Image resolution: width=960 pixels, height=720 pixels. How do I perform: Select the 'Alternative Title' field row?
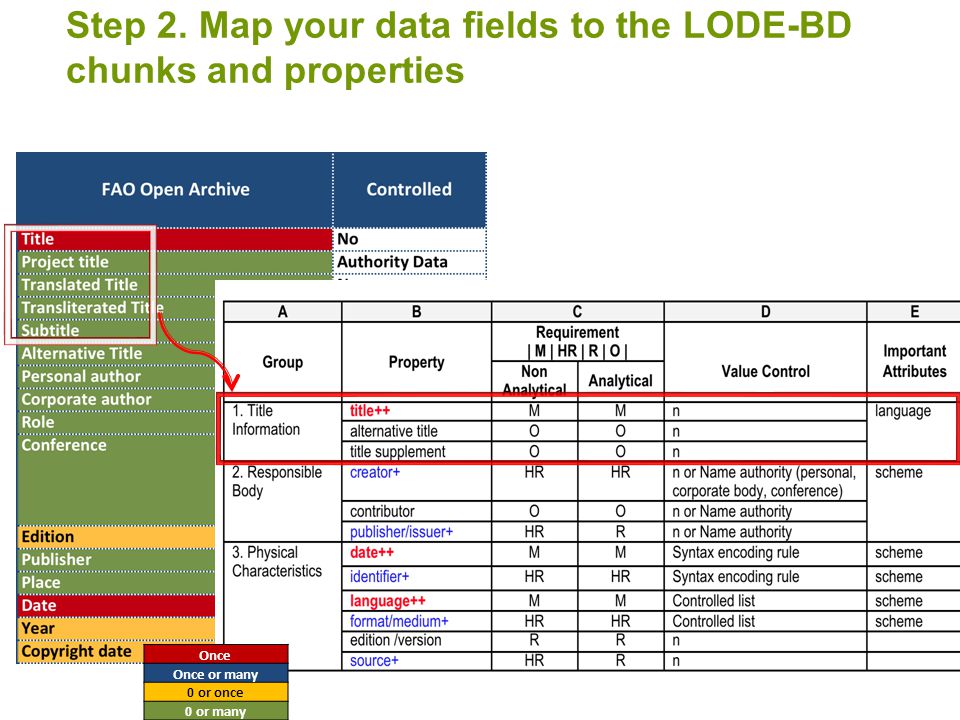pos(116,353)
